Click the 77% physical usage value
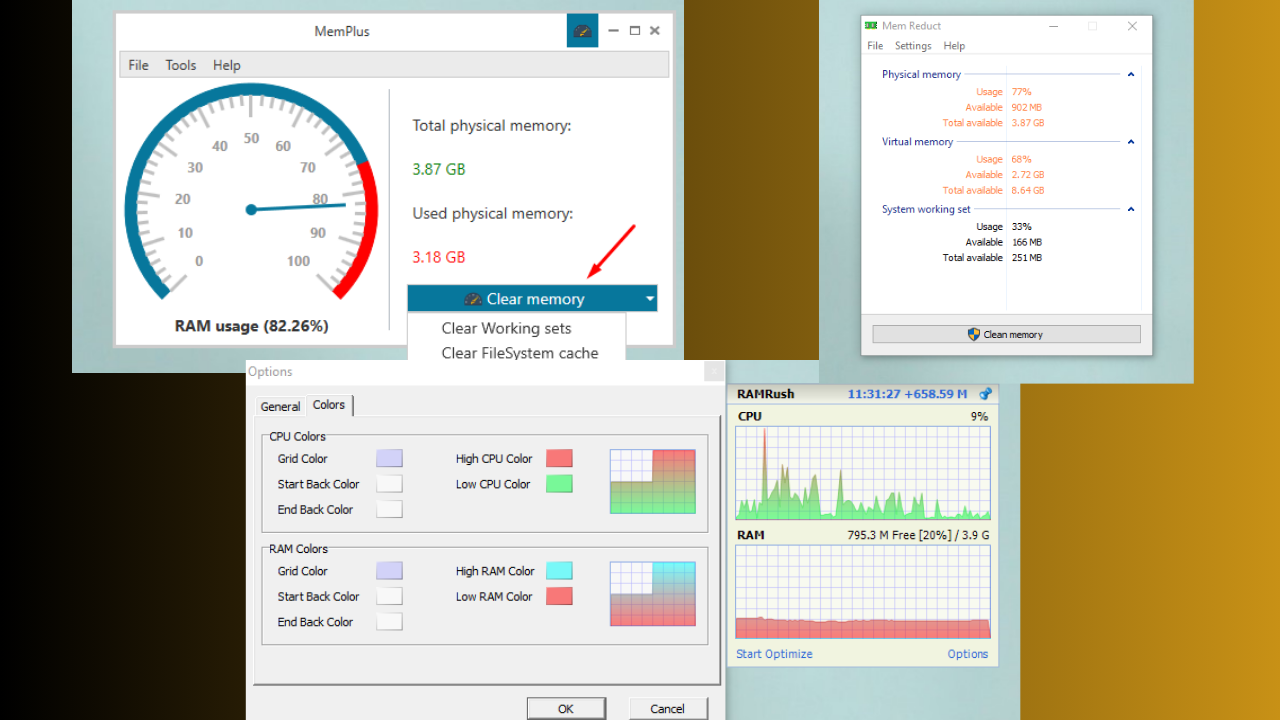Screen dimensions: 1280x720 point(1021,92)
